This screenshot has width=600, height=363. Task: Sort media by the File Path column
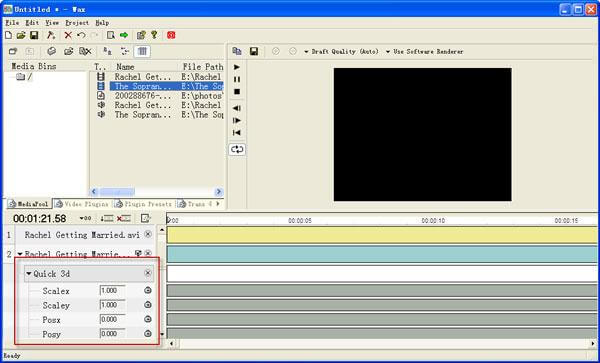tap(202, 67)
